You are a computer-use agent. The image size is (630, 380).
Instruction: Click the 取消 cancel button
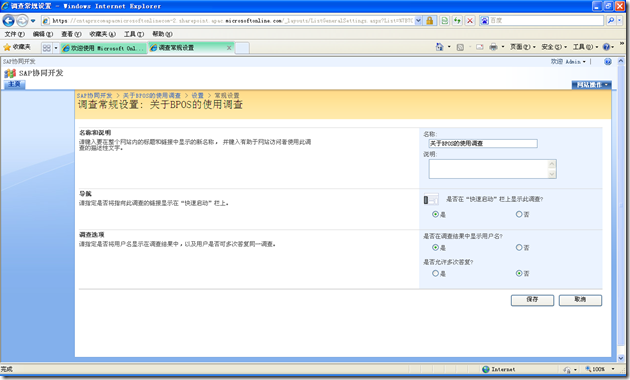(x=580, y=300)
